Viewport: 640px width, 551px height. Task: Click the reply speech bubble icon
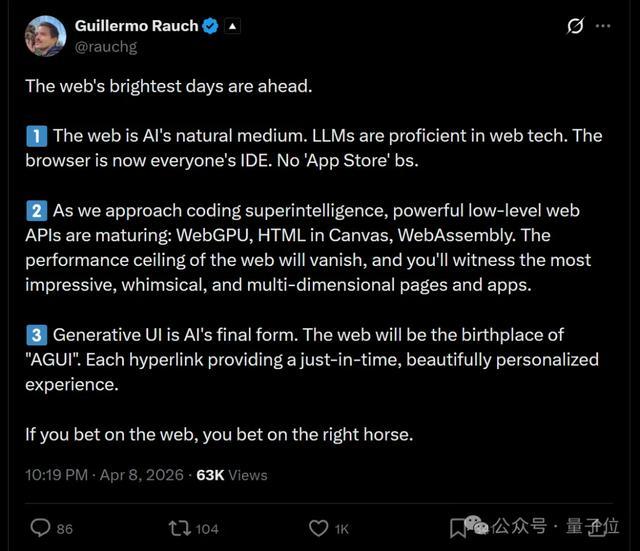40,527
